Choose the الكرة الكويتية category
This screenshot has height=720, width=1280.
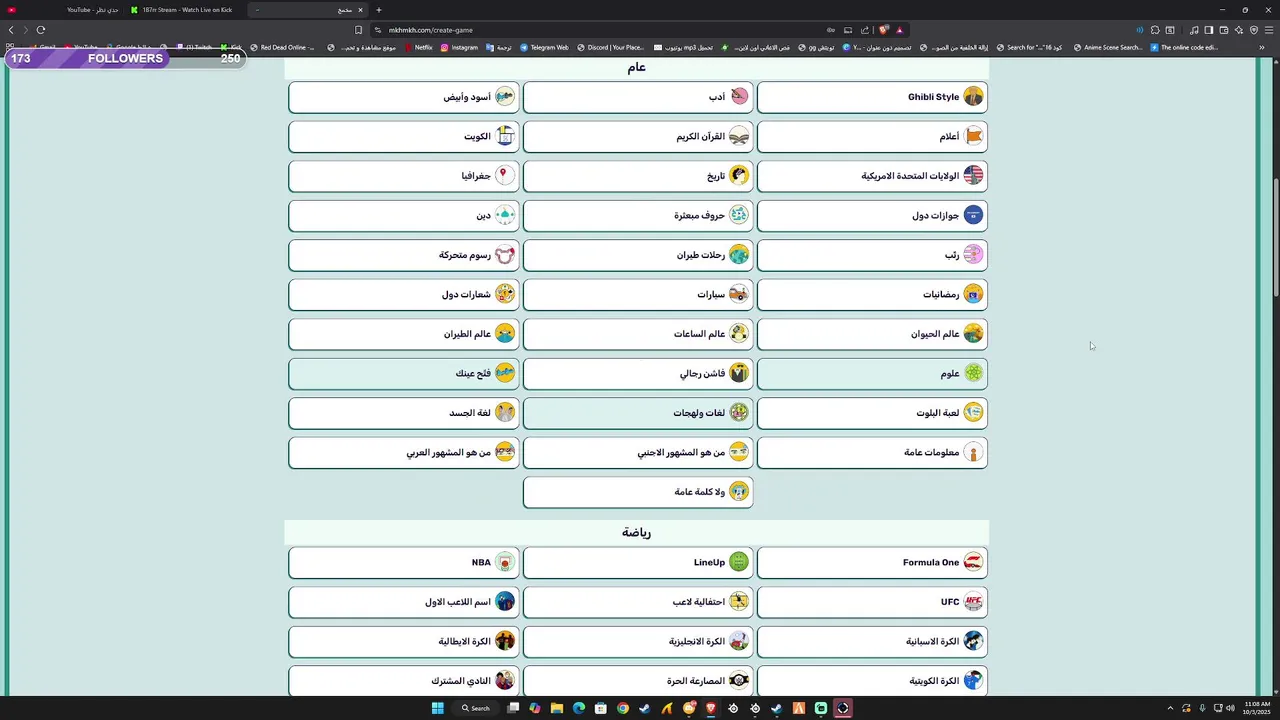click(x=872, y=680)
